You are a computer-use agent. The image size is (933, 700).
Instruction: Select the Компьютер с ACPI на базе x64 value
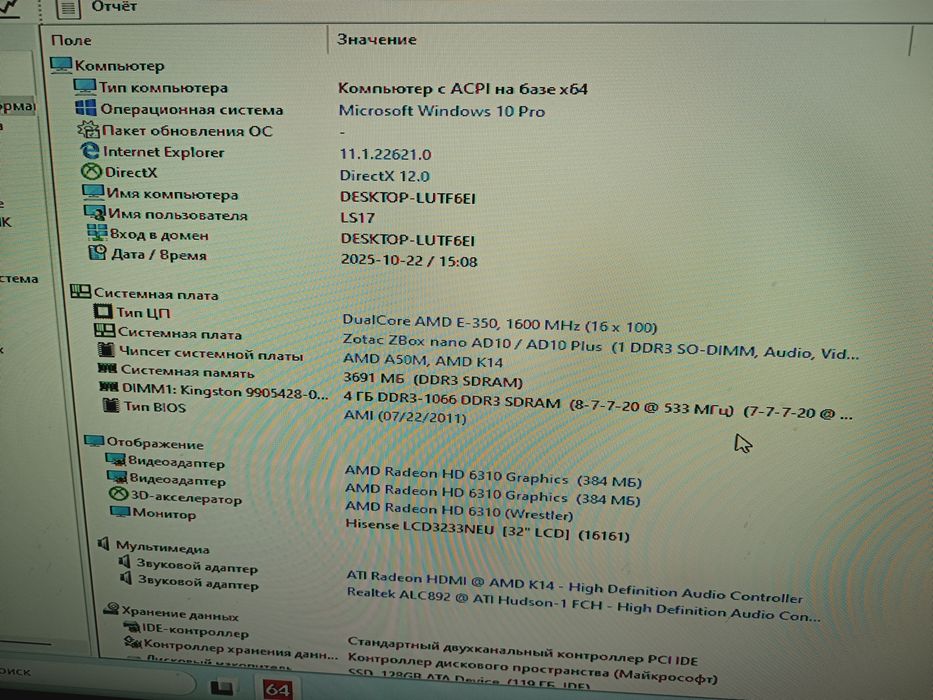[x=463, y=89]
